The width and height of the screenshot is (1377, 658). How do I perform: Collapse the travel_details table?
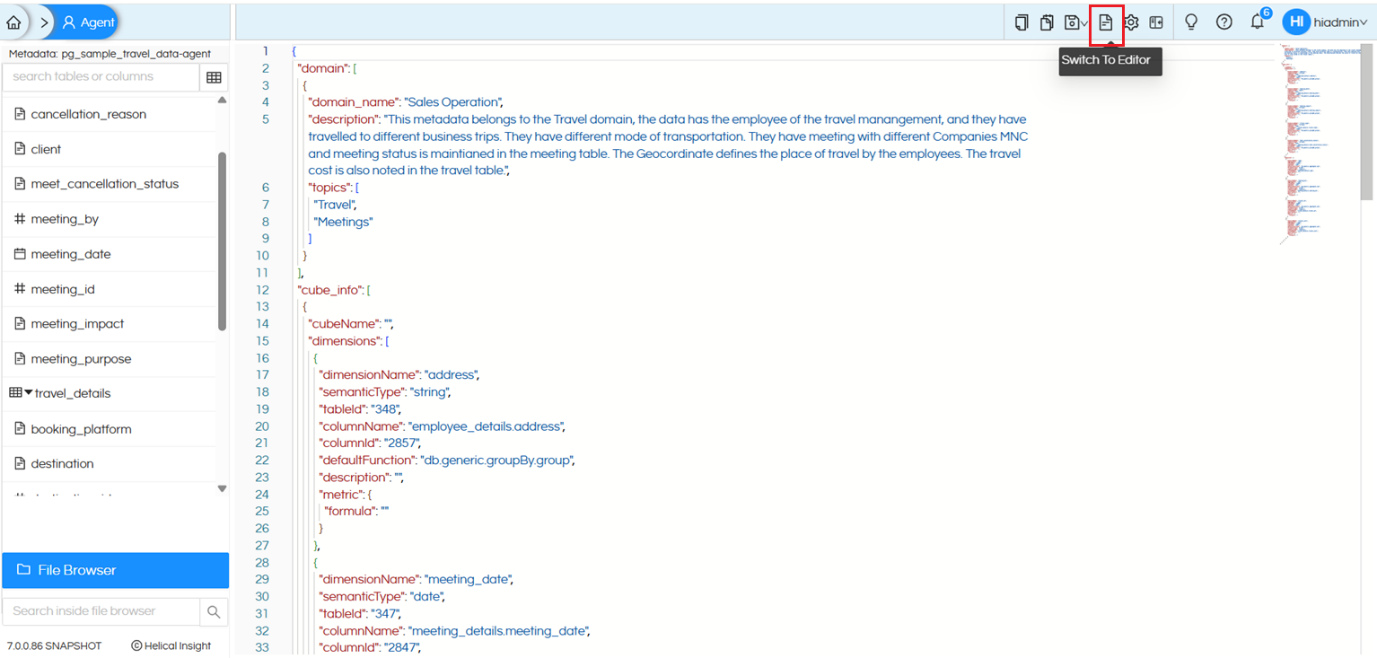point(28,393)
